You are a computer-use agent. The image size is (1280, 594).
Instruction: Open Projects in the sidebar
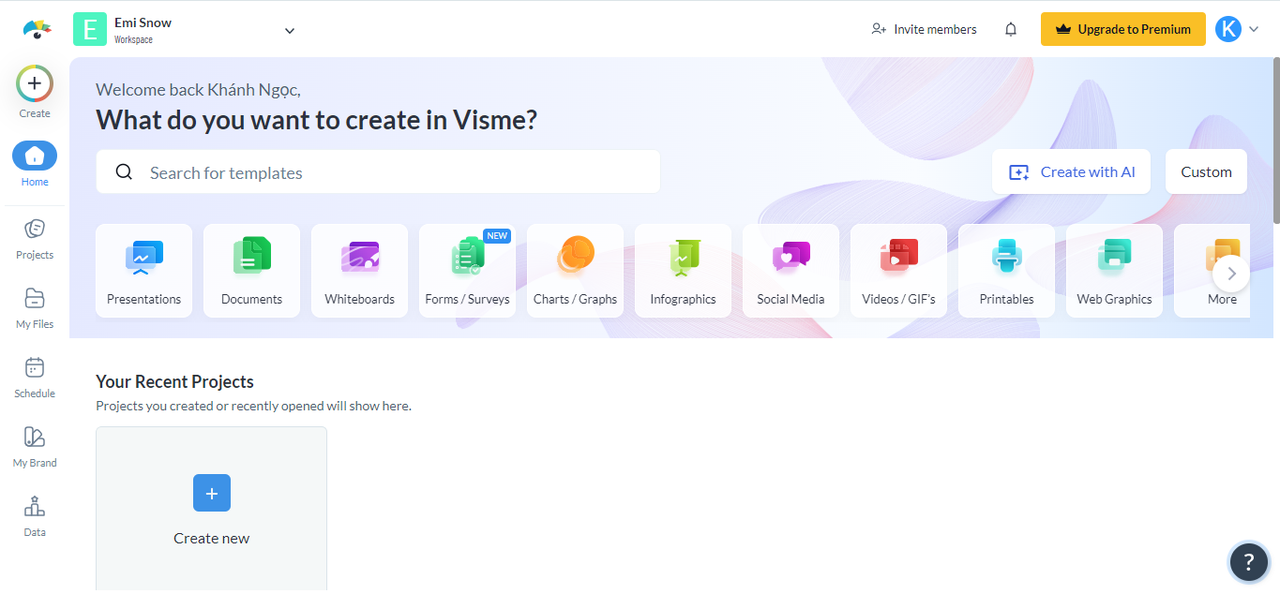(34, 238)
